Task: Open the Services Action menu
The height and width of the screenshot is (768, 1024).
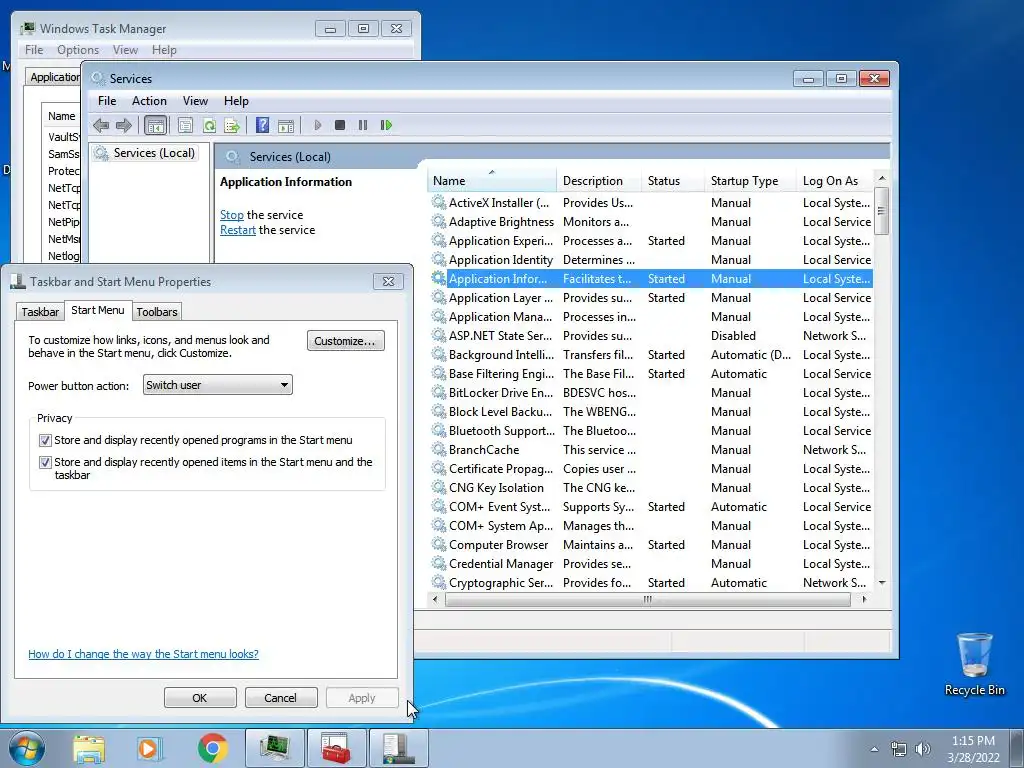Action: tap(149, 101)
